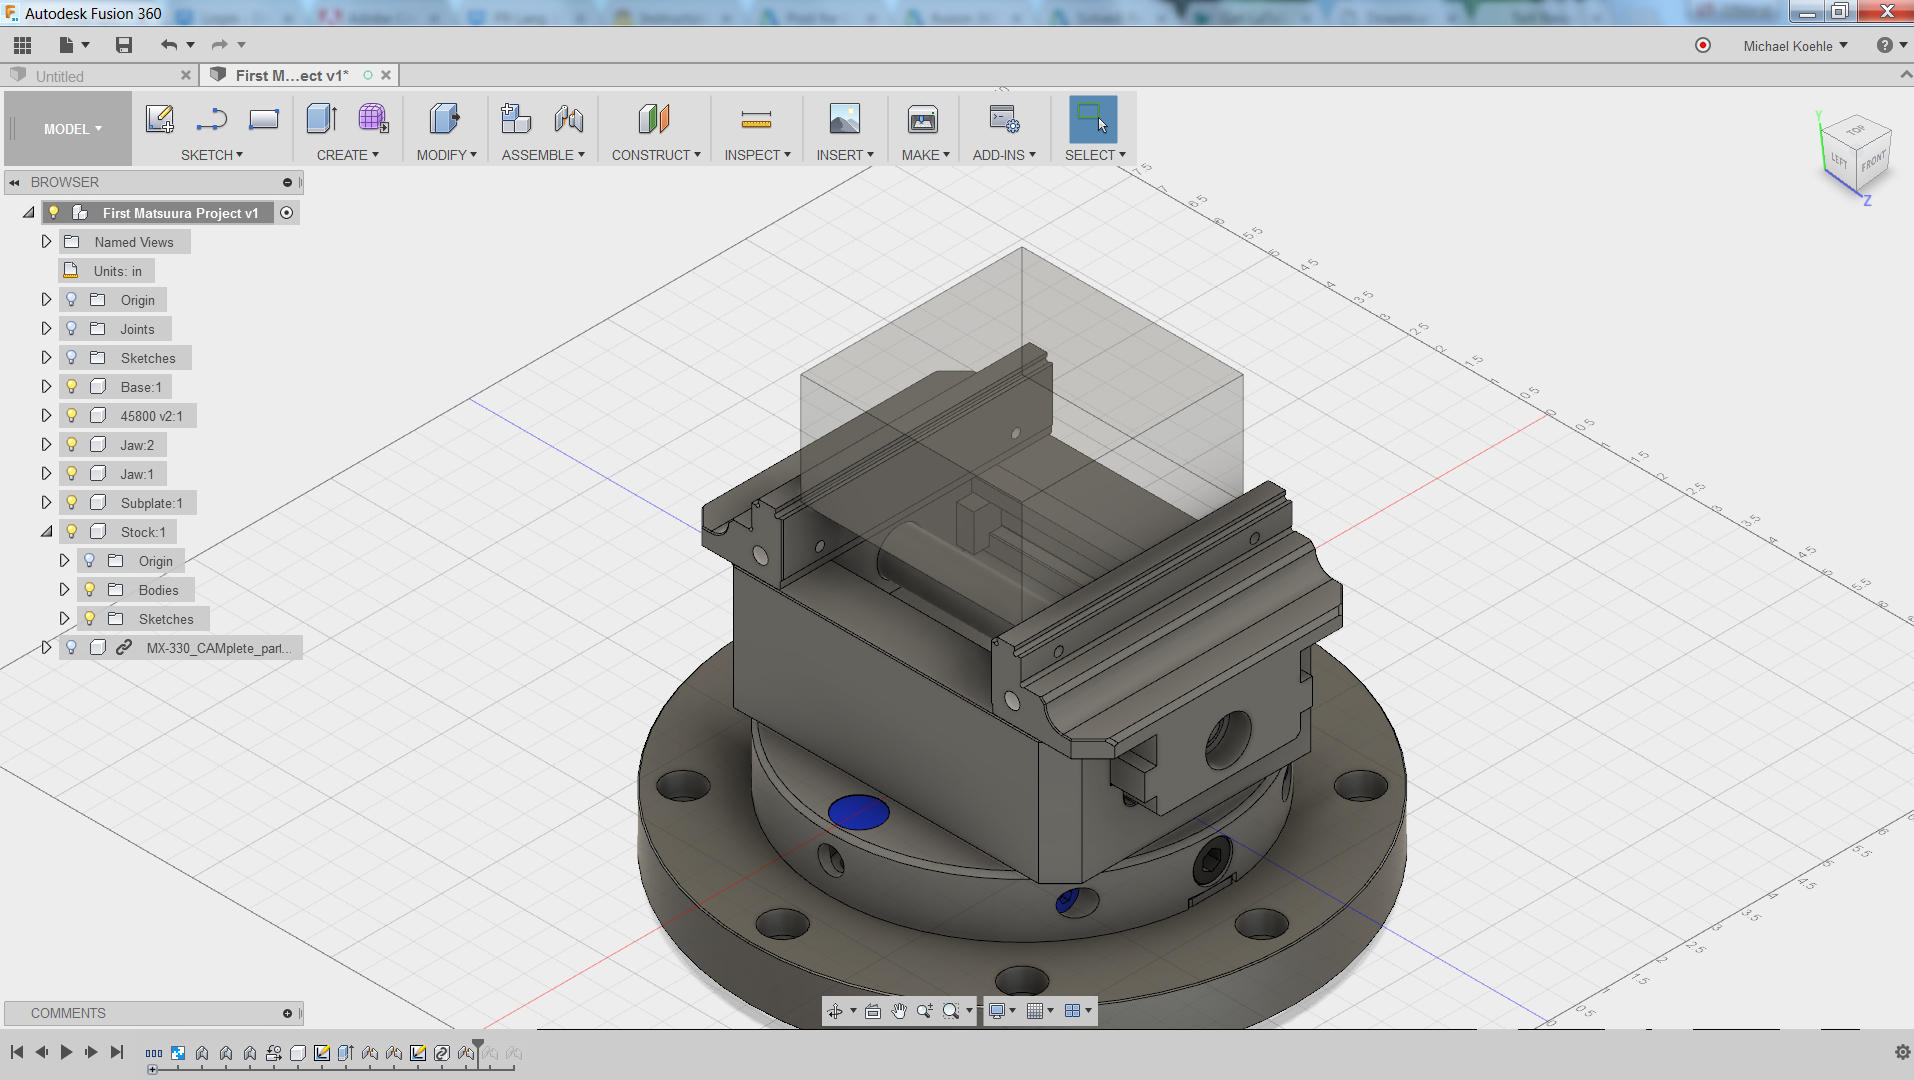
Task: Hide the 45800 v2:1 component bulb
Action: pos(71,415)
